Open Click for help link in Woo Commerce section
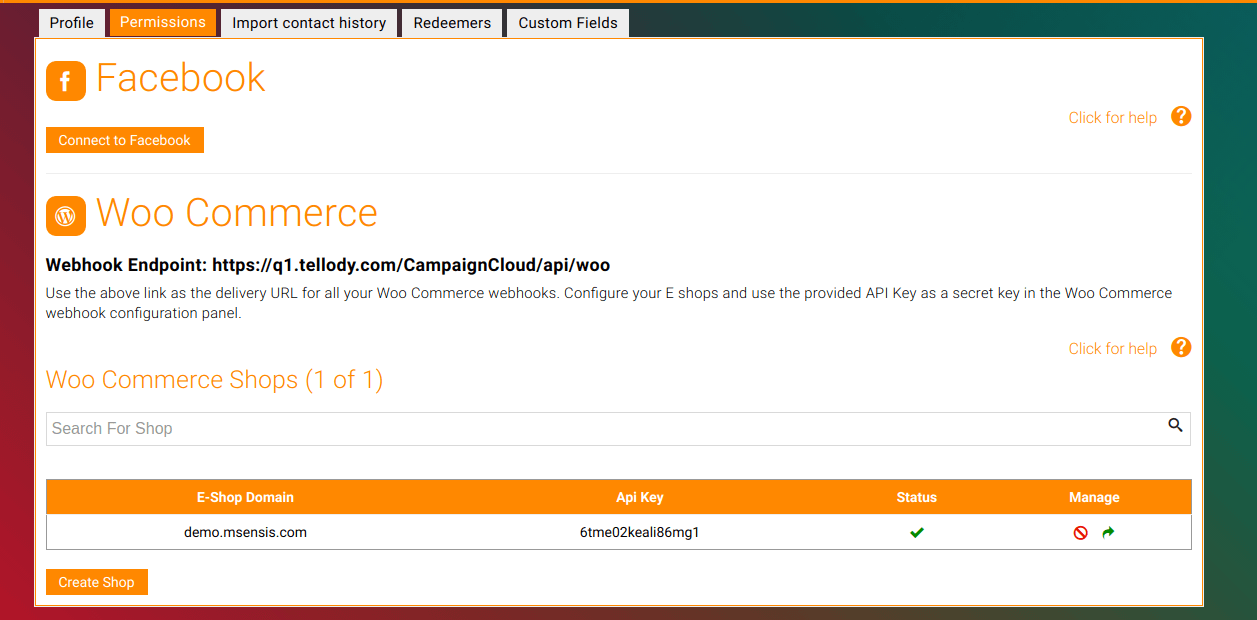The image size is (1257, 620). click(x=1113, y=349)
